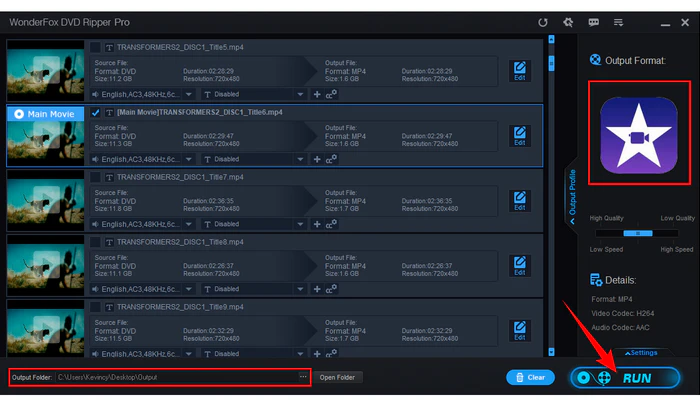Click the refresh icon in title bar

click(542, 22)
